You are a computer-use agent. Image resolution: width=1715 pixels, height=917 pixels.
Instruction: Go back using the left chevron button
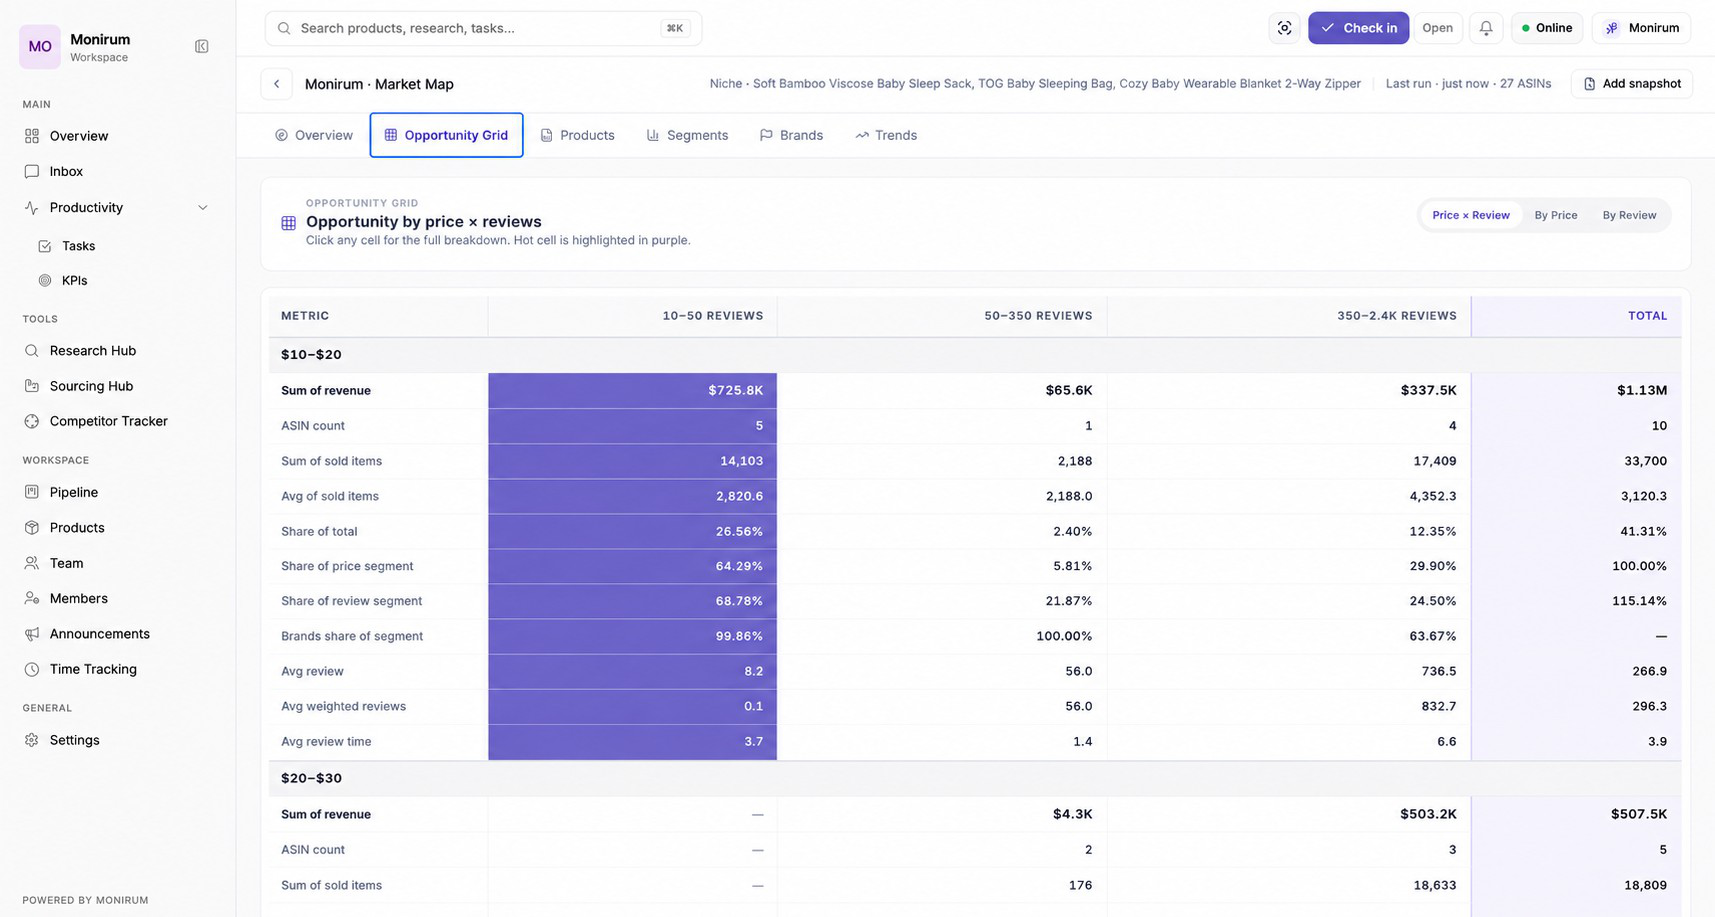click(277, 84)
